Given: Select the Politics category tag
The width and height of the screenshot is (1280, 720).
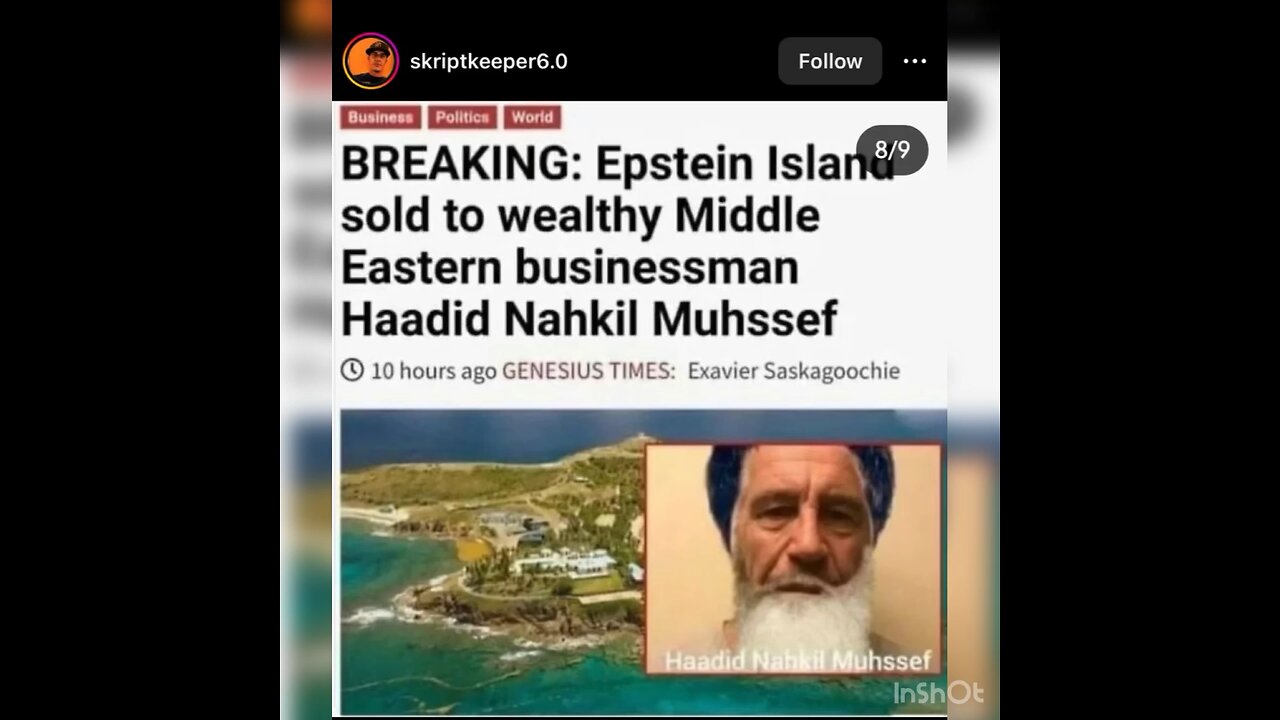Looking at the screenshot, I should click(462, 117).
